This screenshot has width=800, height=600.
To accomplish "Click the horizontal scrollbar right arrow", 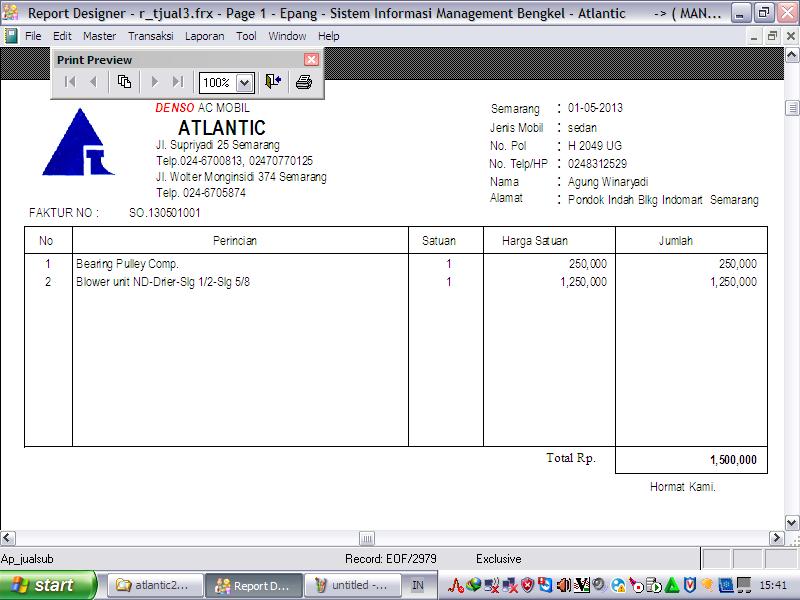I will point(776,538).
